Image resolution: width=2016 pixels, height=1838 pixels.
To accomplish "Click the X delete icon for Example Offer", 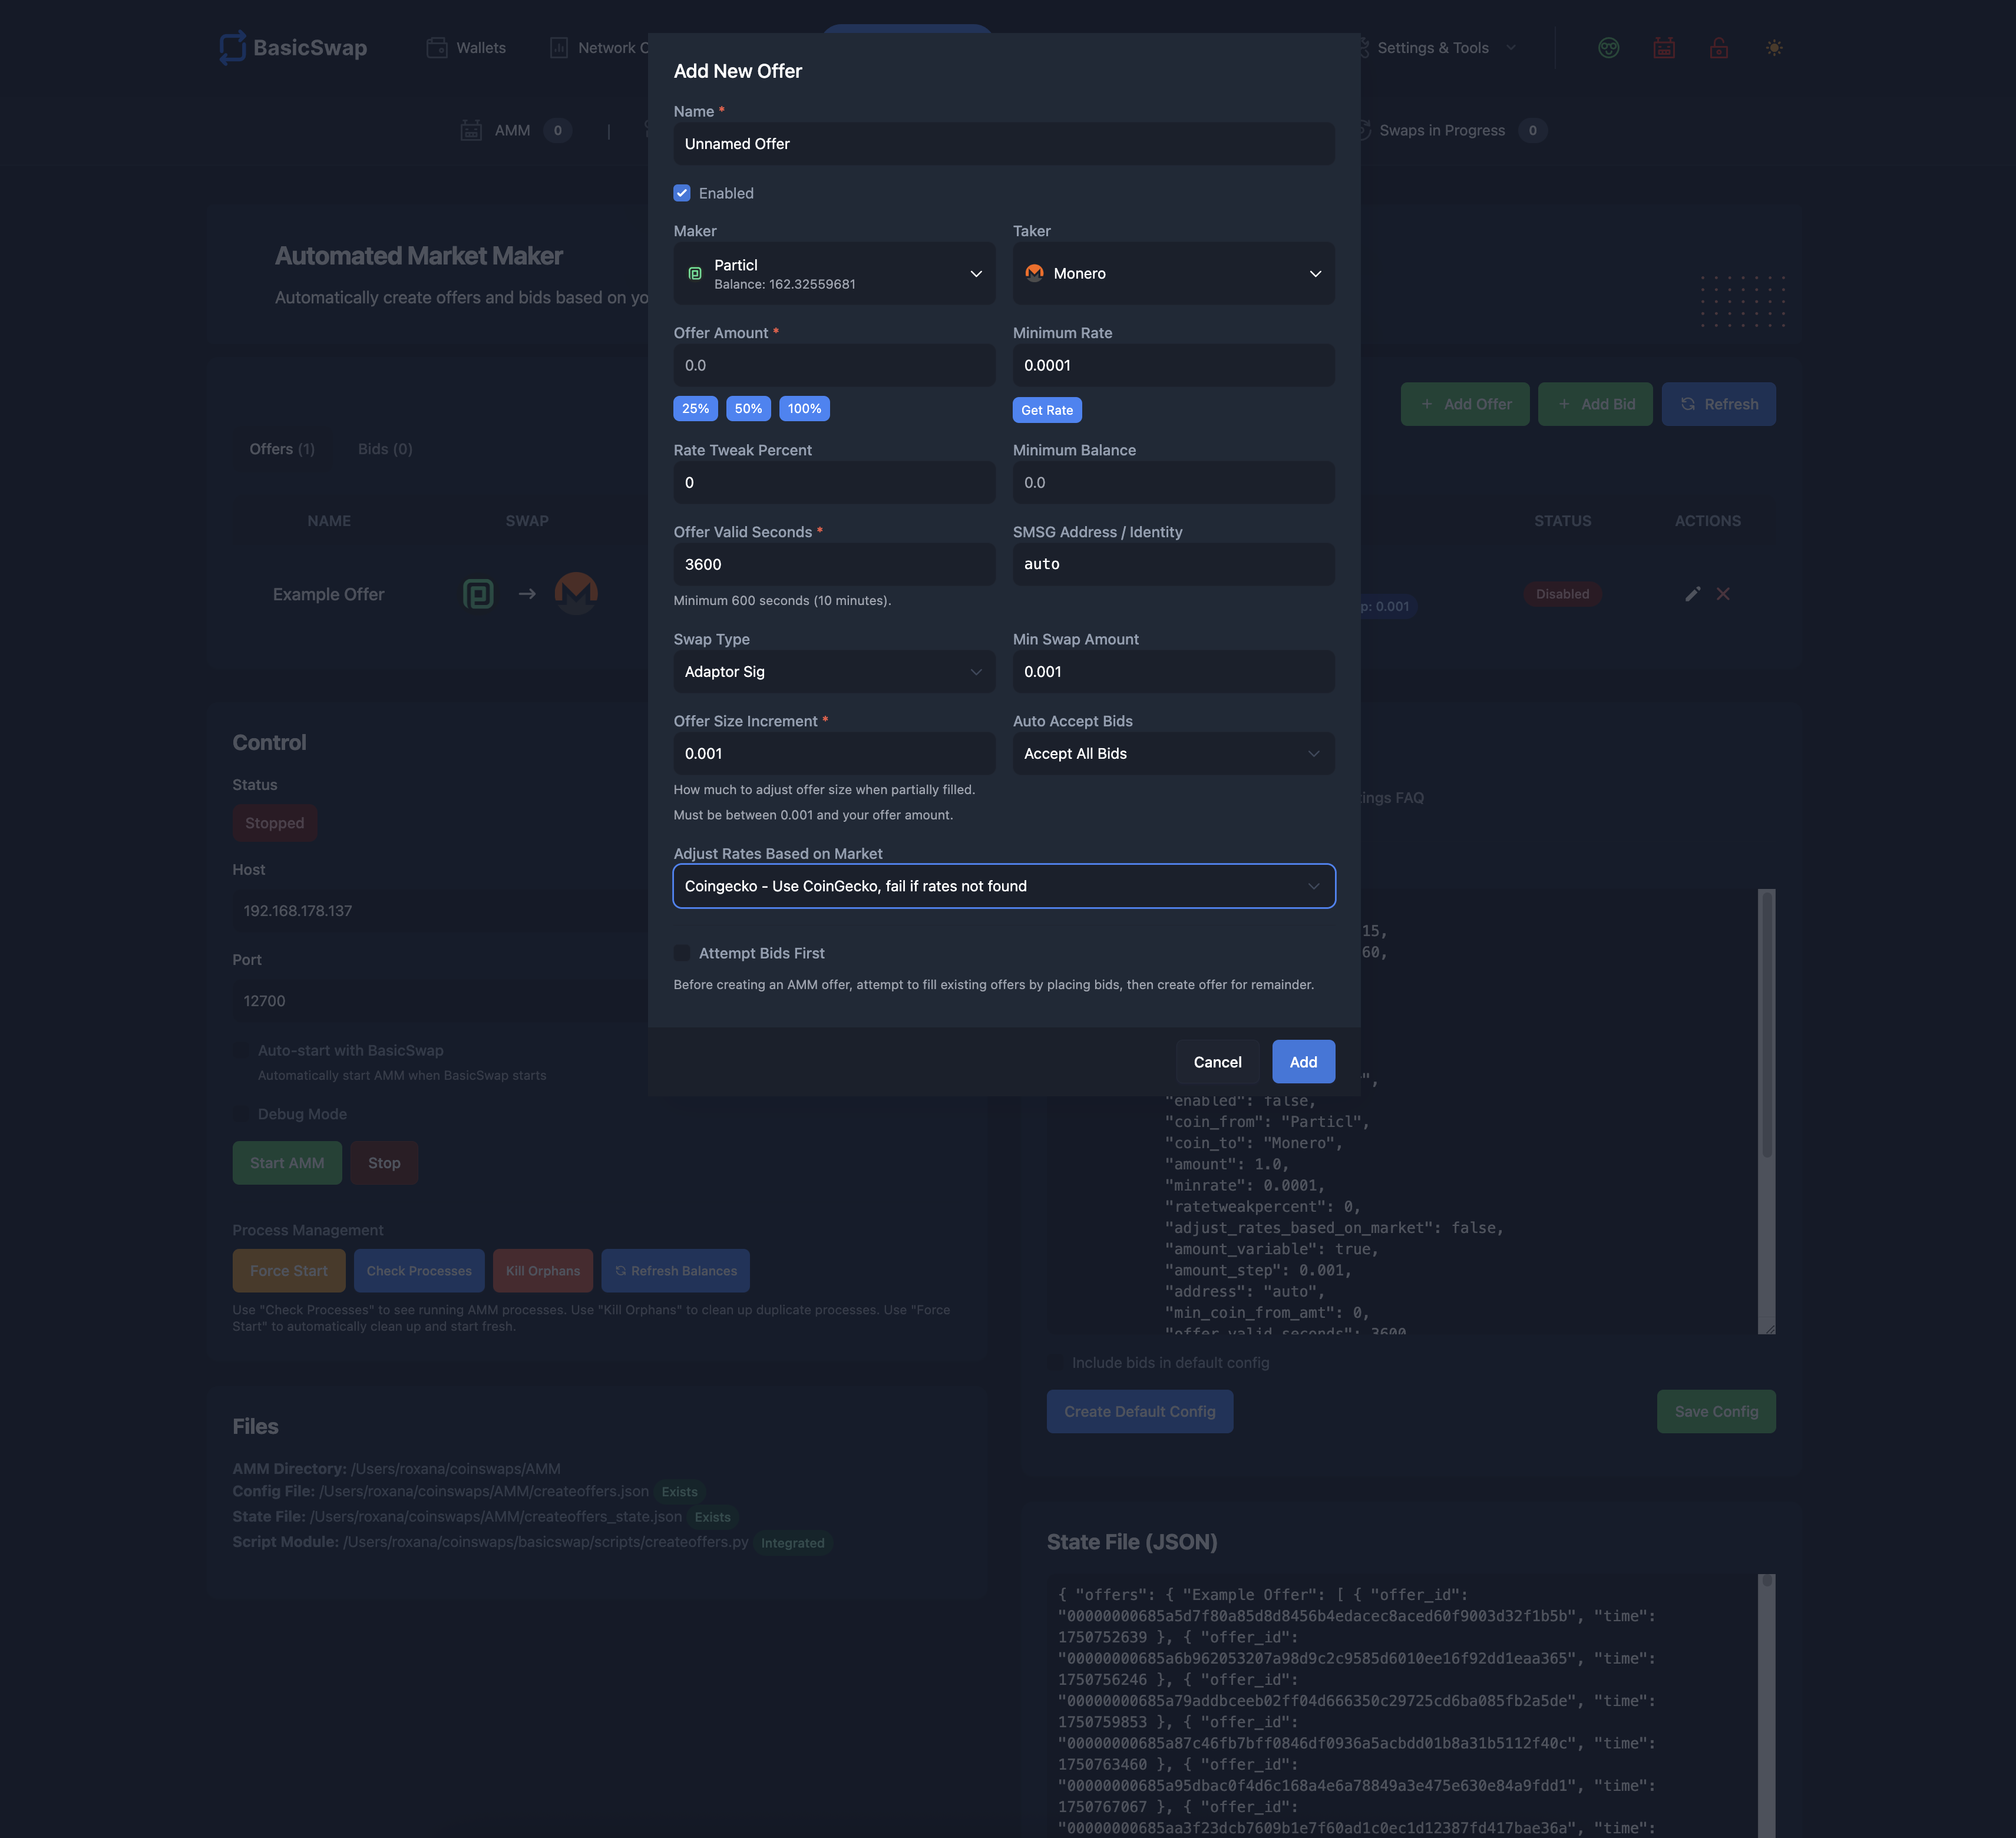I will pyautogui.click(x=1723, y=594).
